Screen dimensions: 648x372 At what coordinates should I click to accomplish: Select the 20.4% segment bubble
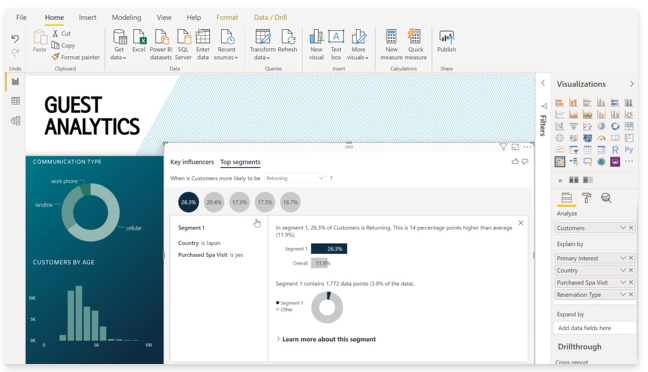coord(214,202)
